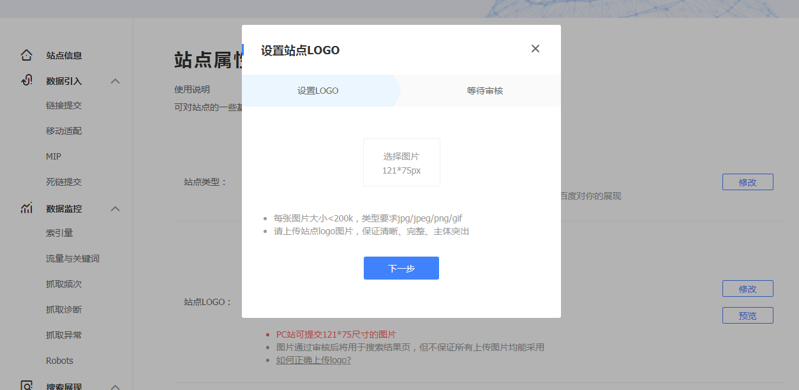
Task: Collapse the 数据引入 section chevron
Action: 116,81
